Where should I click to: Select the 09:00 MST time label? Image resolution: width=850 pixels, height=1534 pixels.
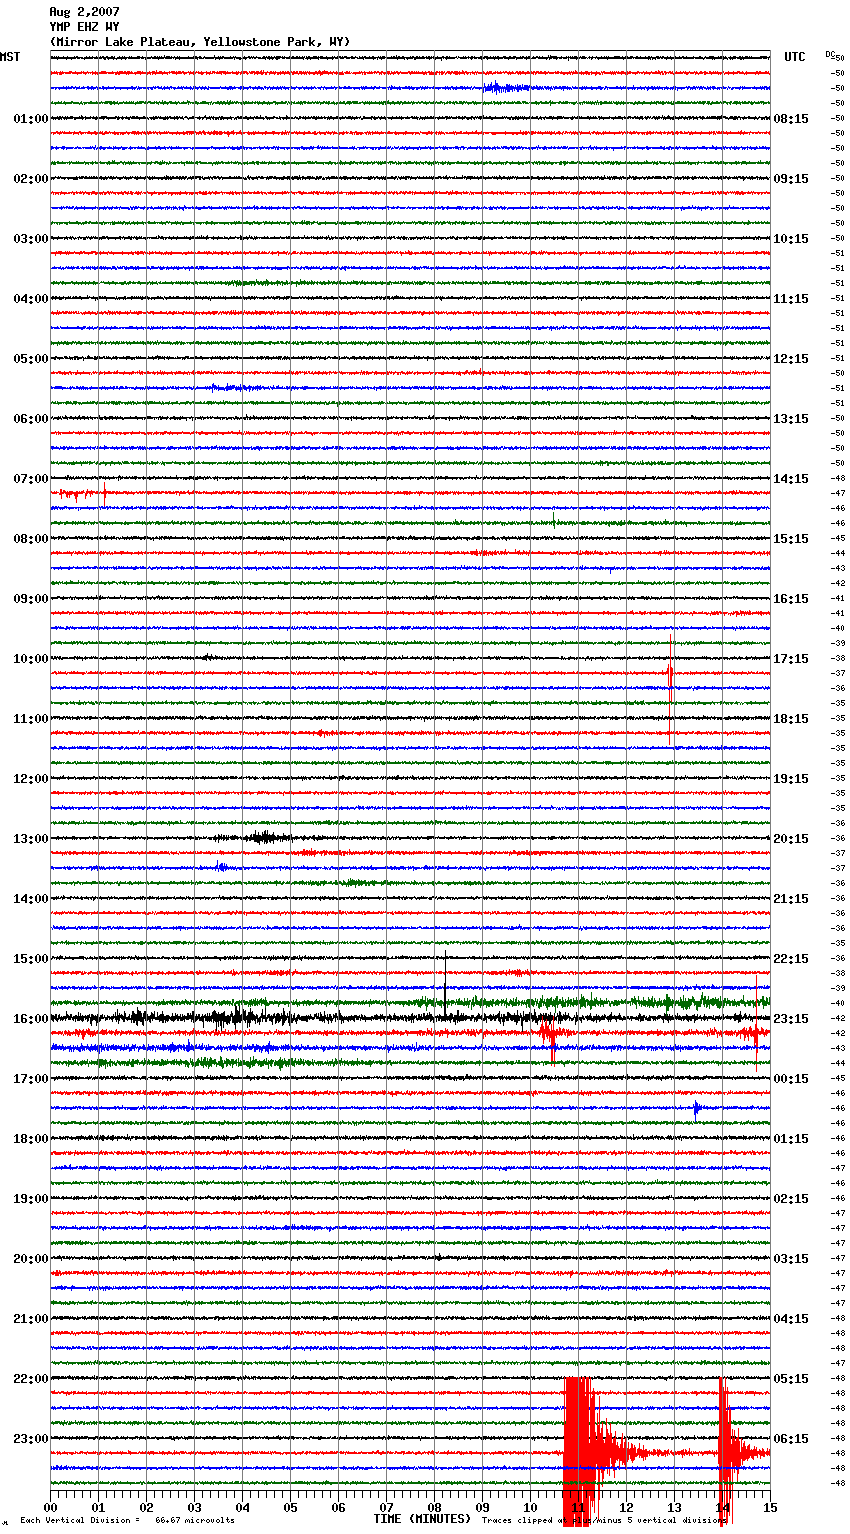tap(31, 599)
